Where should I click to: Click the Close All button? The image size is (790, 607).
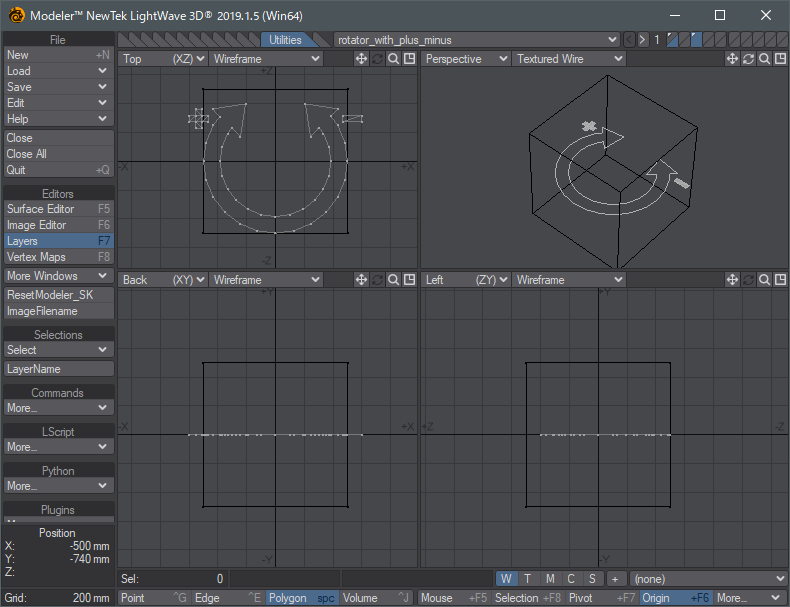(x=57, y=154)
